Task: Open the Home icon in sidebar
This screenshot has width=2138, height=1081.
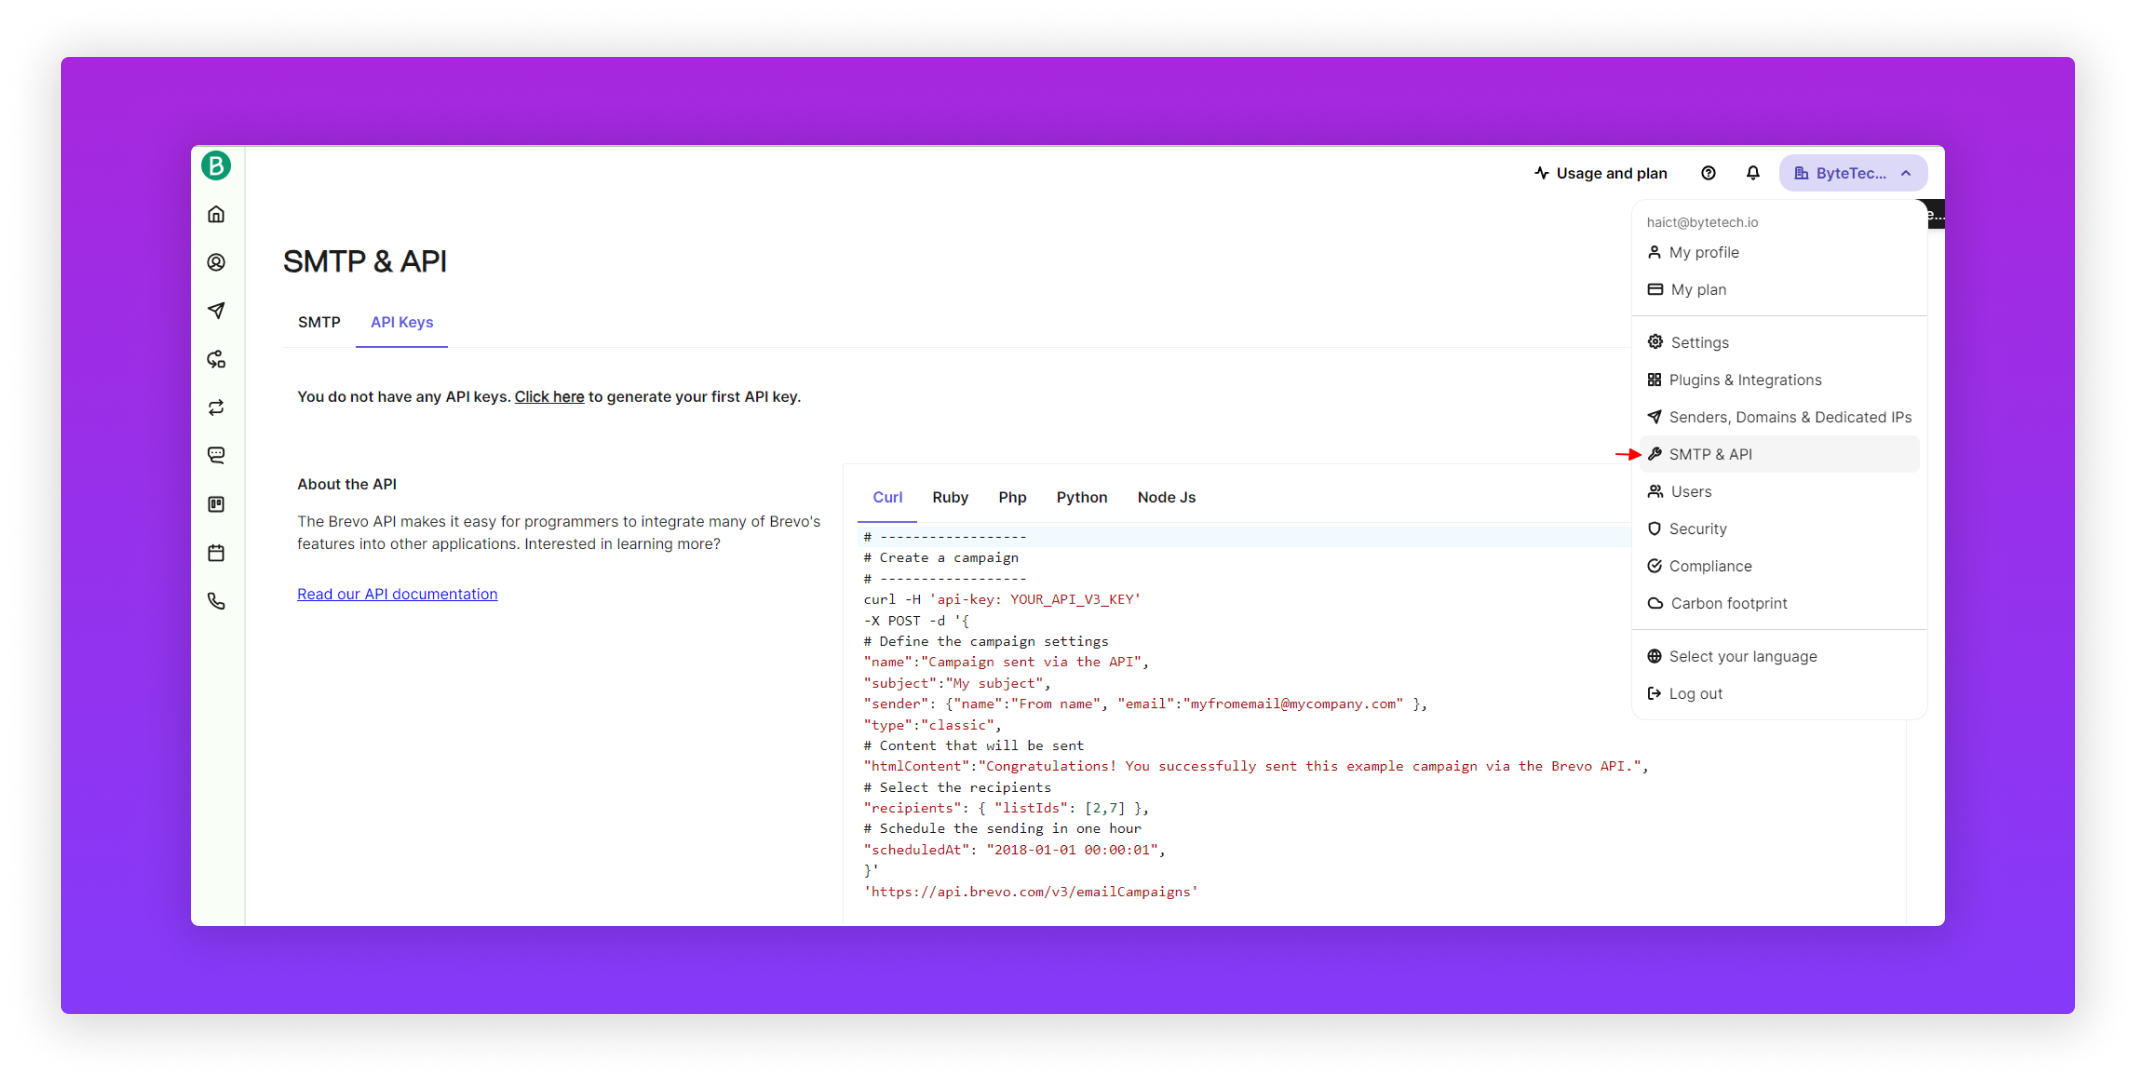Action: pyautogui.click(x=216, y=215)
